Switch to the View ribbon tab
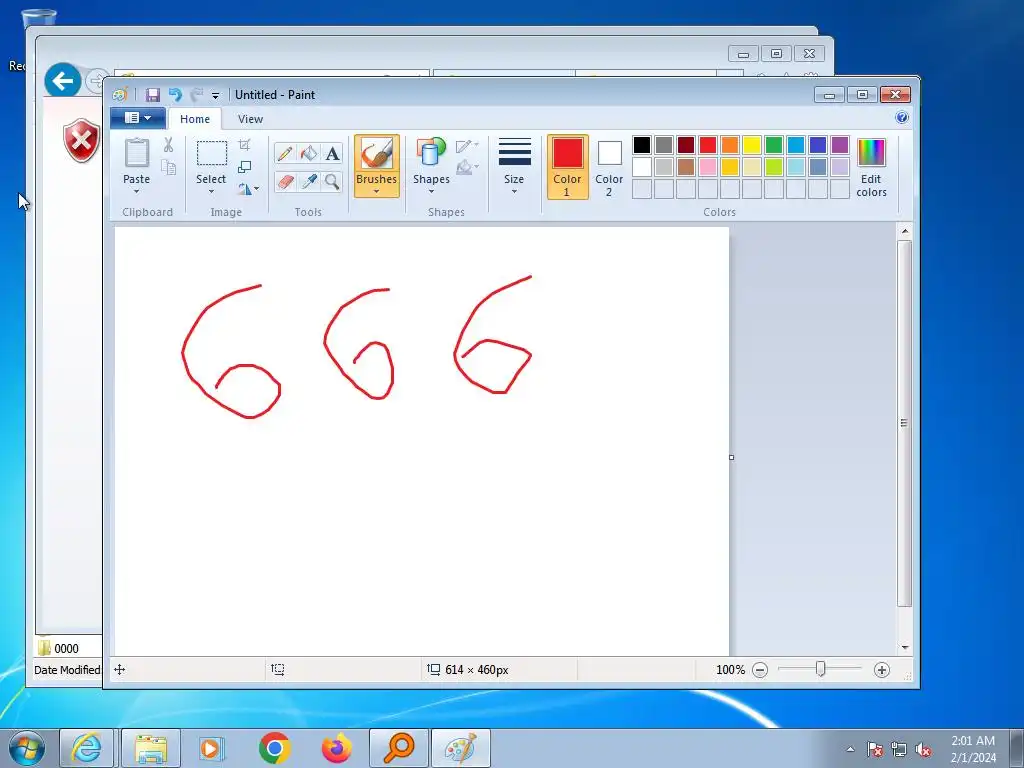Viewport: 1024px width, 768px height. (250, 119)
